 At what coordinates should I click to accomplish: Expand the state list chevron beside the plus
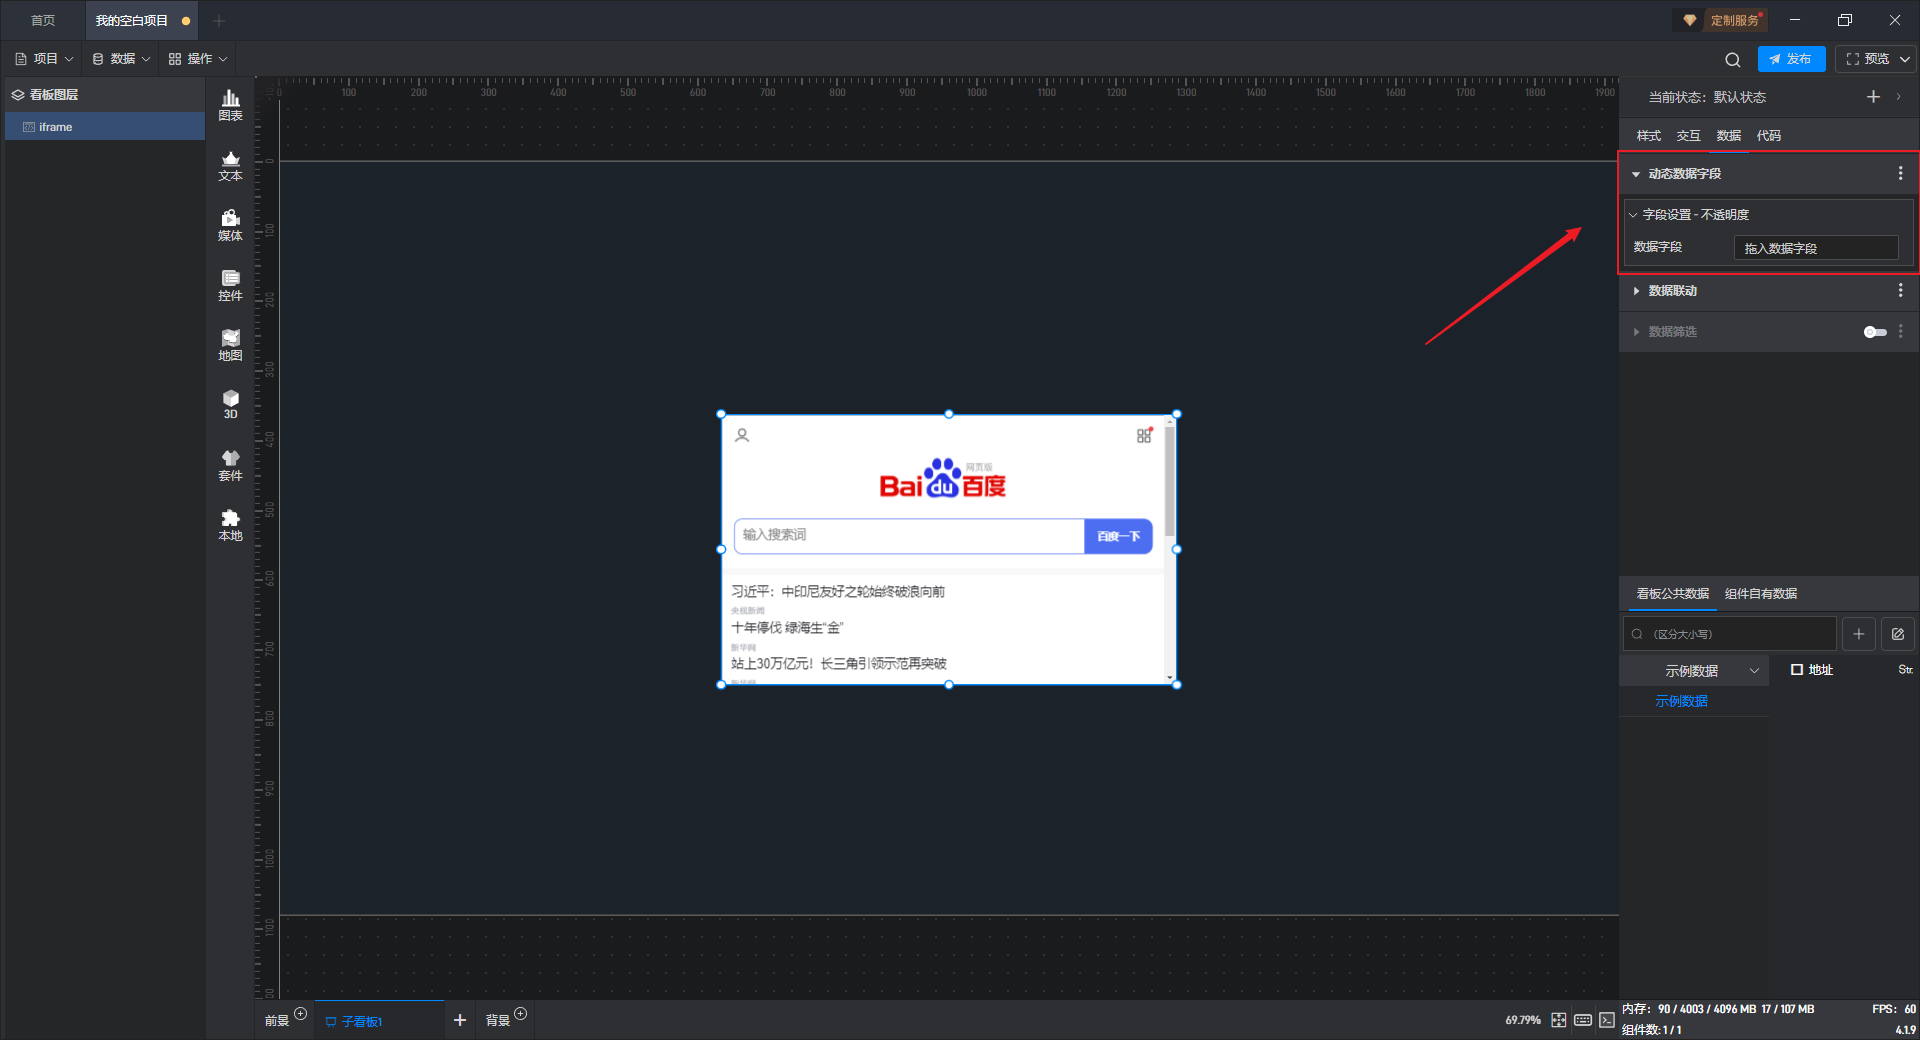(1898, 97)
